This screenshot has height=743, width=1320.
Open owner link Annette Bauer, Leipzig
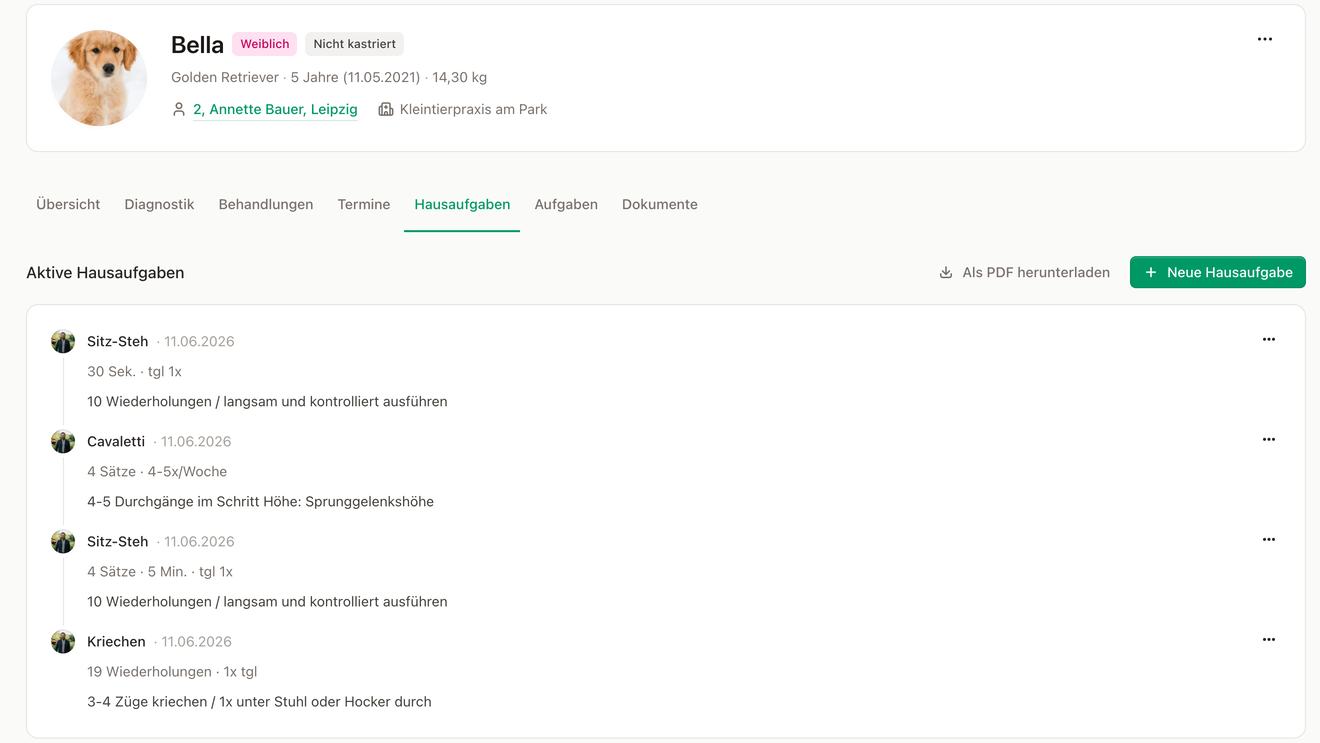(x=275, y=109)
